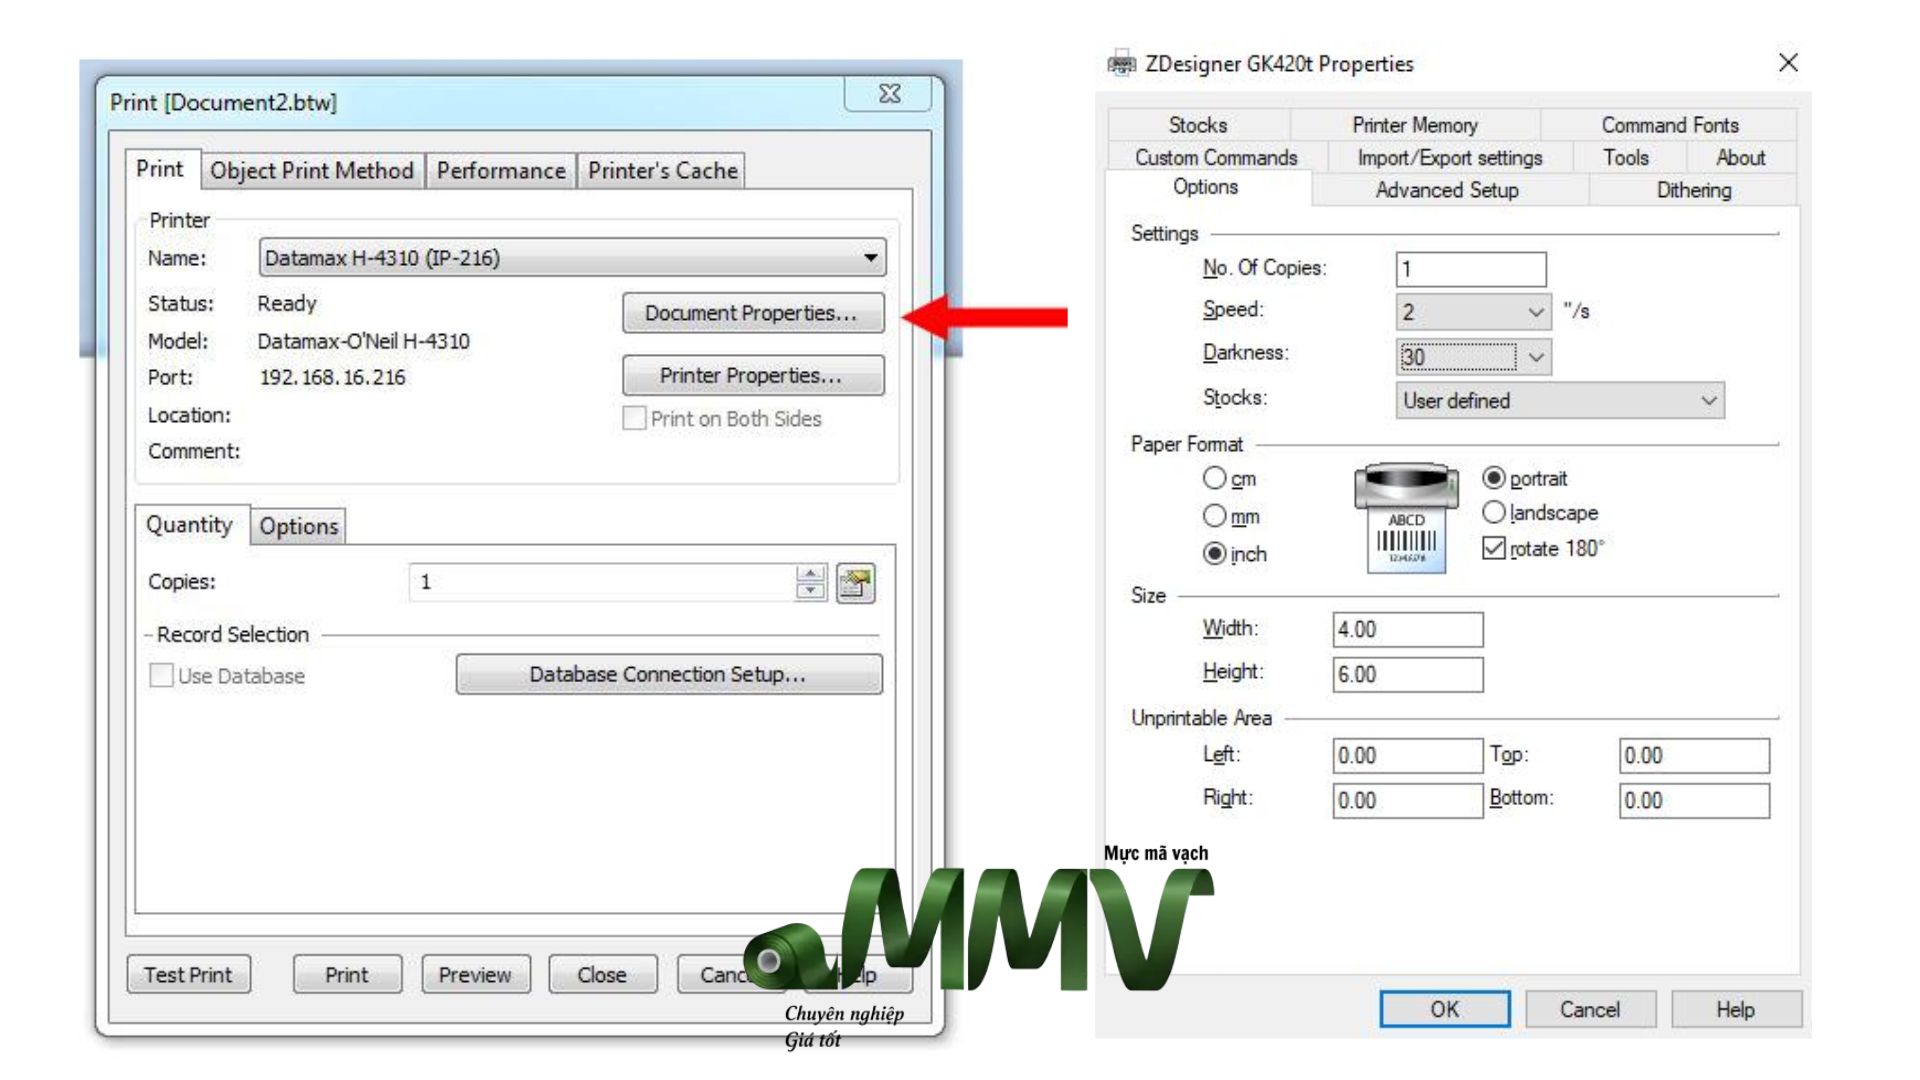
Task: Click the Top unprintable area field
Action: click(1694, 756)
